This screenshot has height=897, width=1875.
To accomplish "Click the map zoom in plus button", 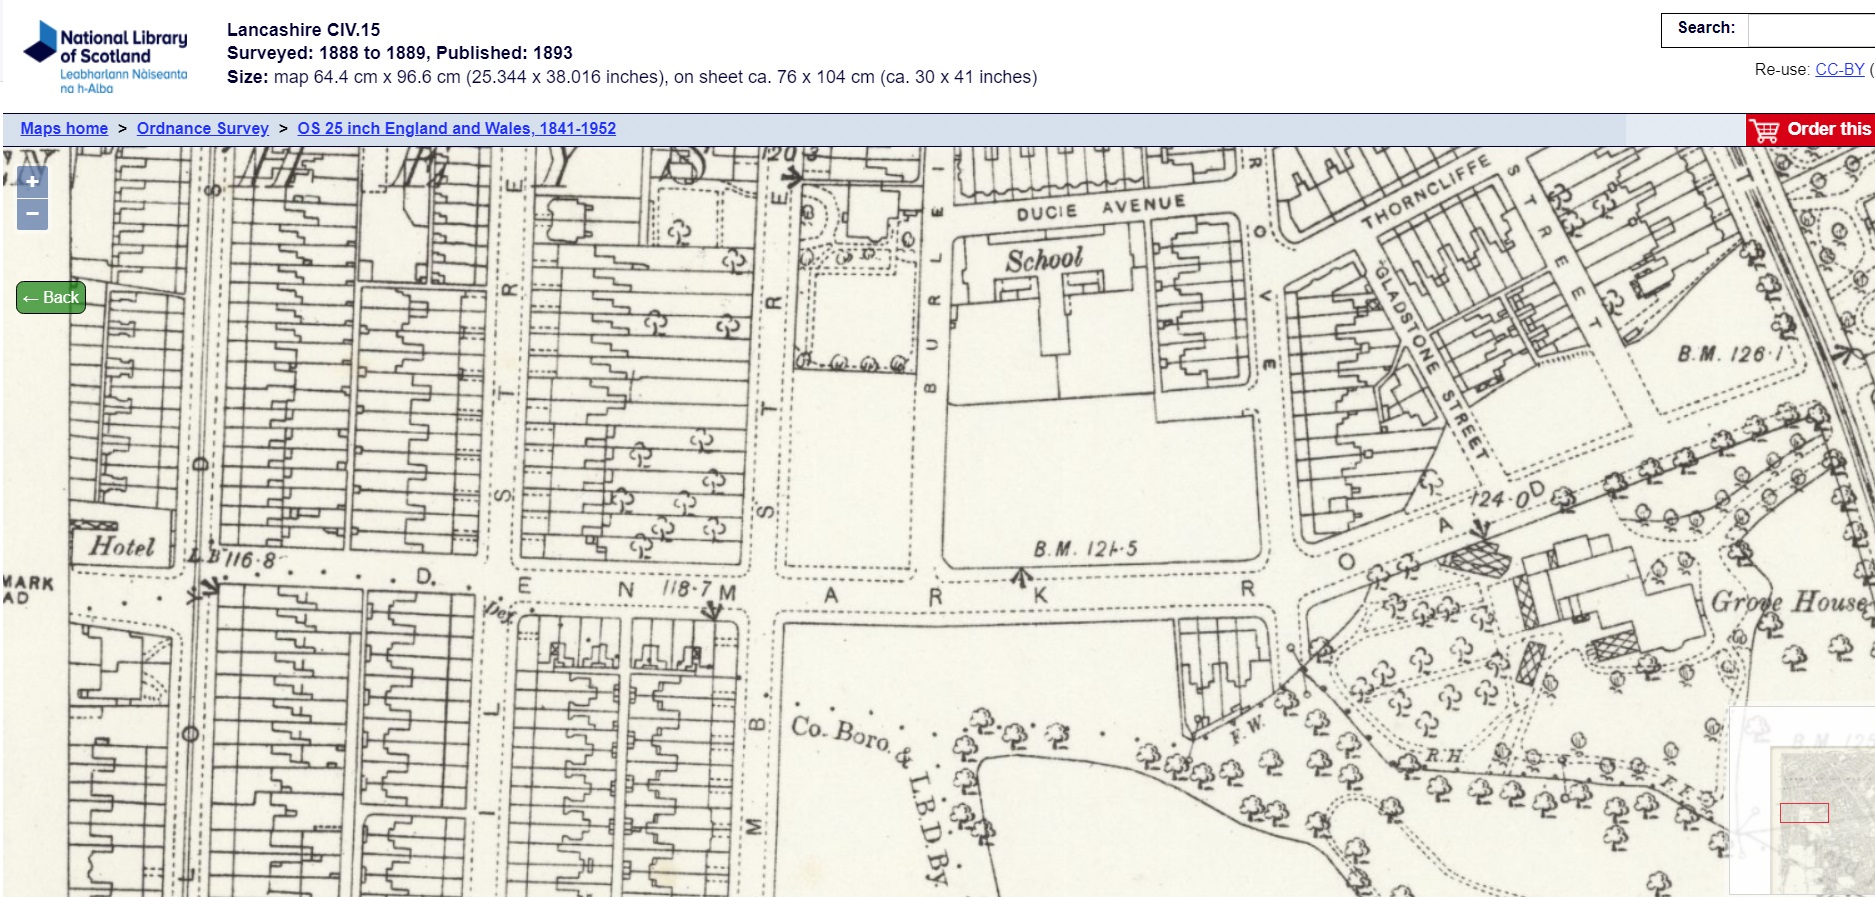I will (32, 181).
